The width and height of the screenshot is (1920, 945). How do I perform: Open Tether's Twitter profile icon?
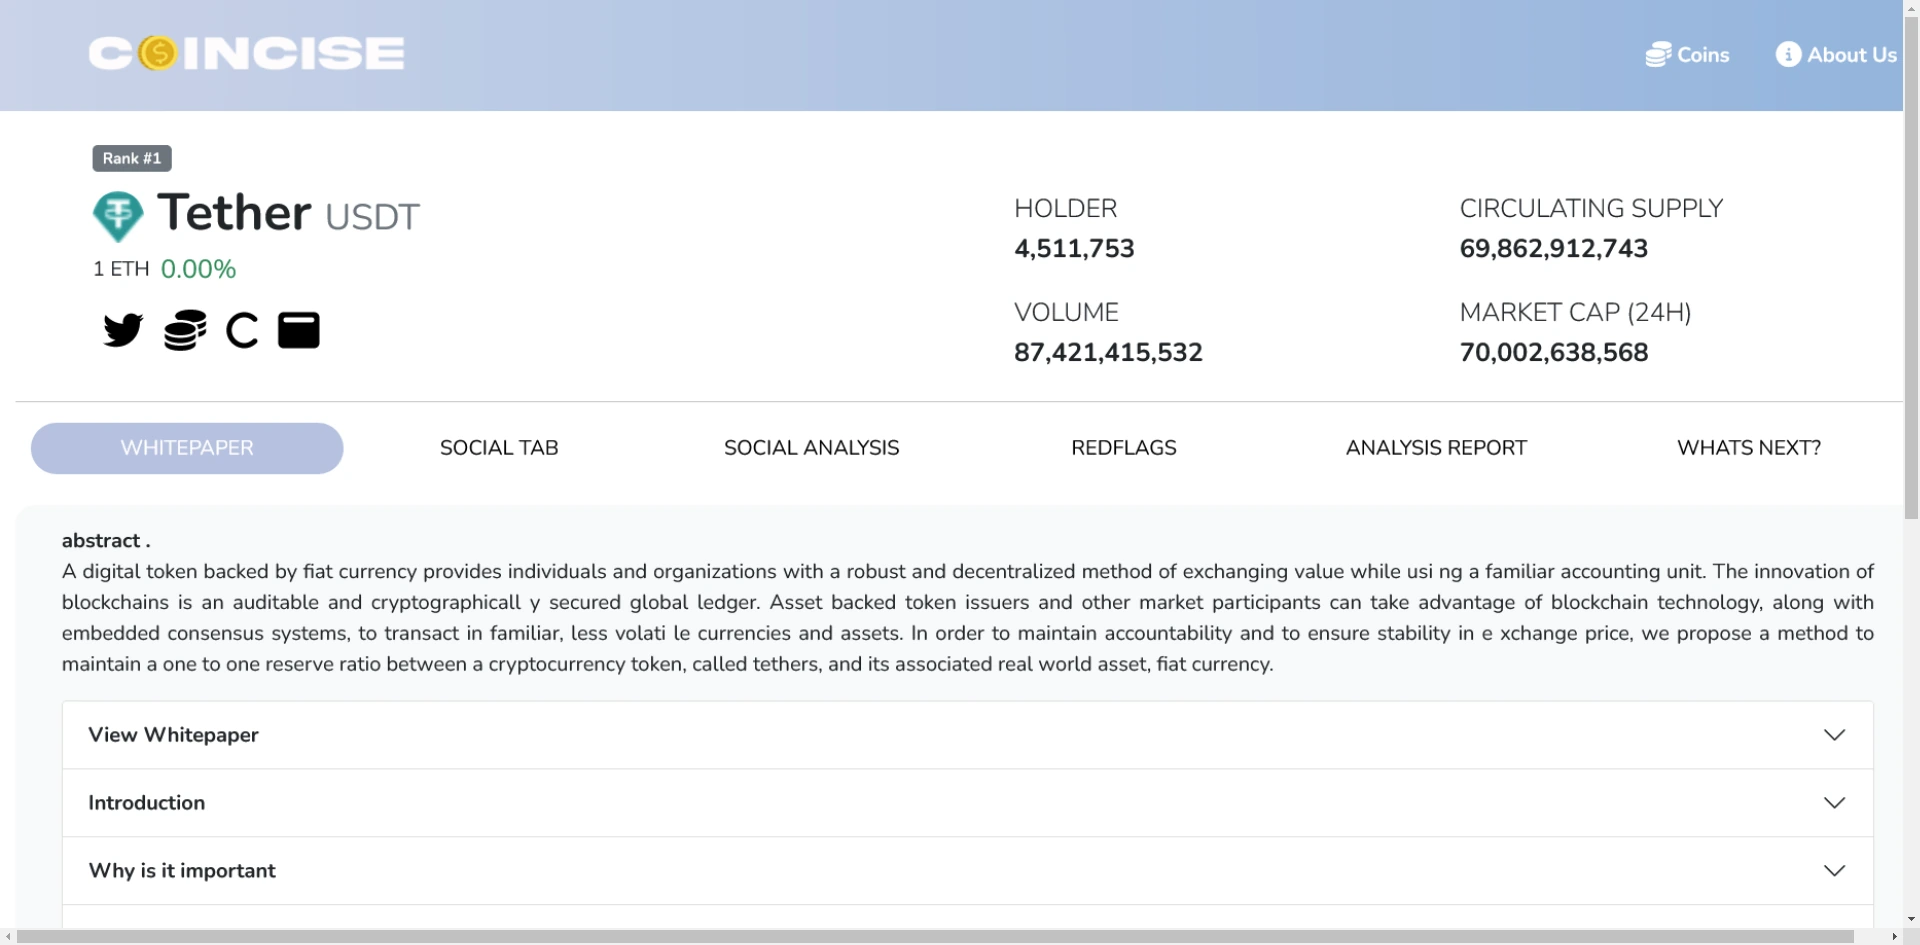click(123, 330)
